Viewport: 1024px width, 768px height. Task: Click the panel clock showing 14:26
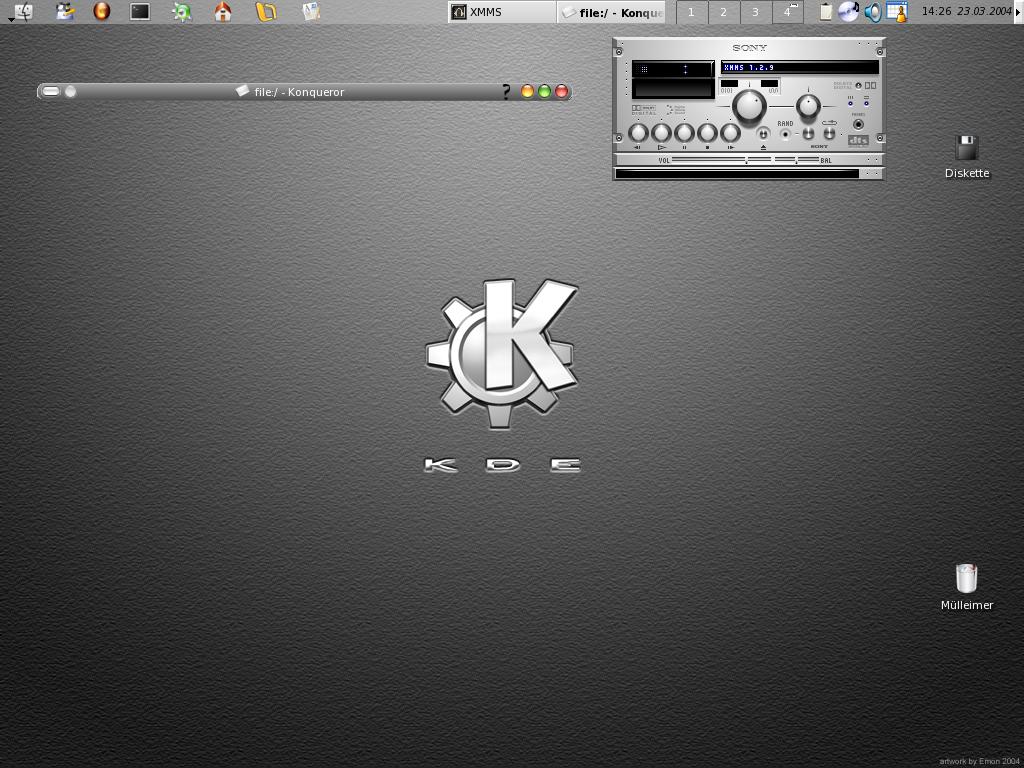(x=936, y=11)
